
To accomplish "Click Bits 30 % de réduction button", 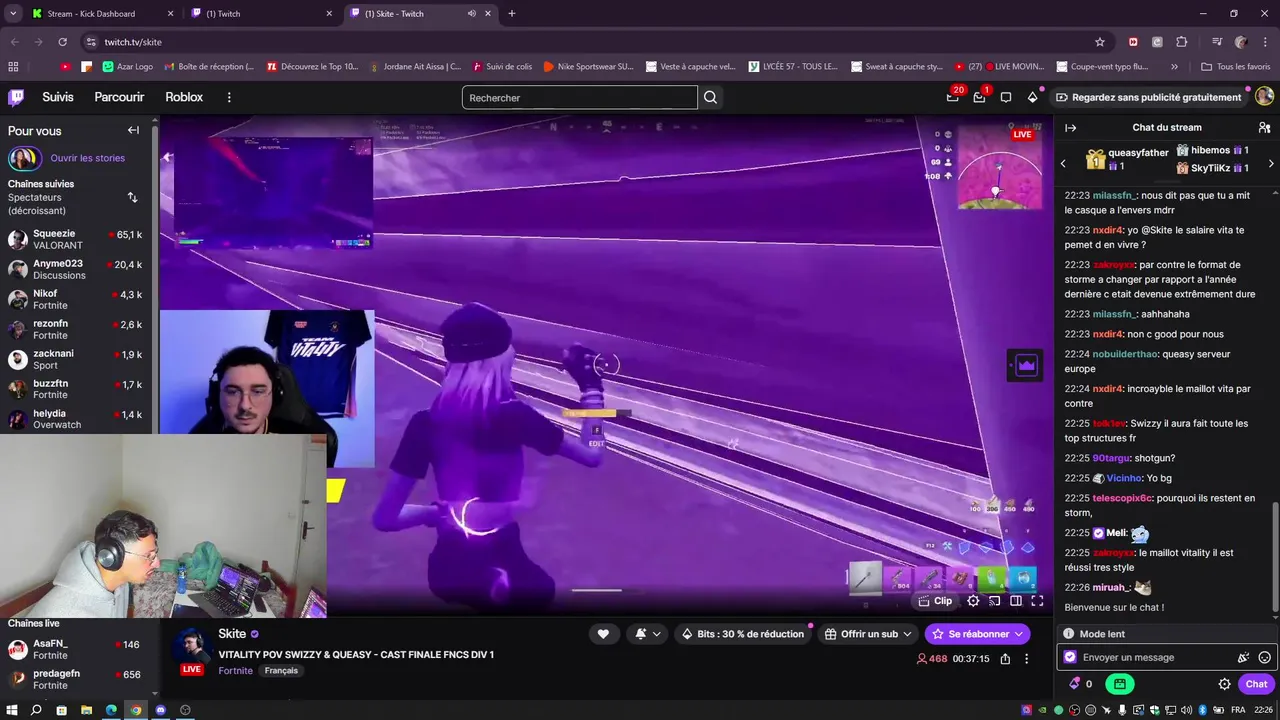I will click(x=742, y=634).
